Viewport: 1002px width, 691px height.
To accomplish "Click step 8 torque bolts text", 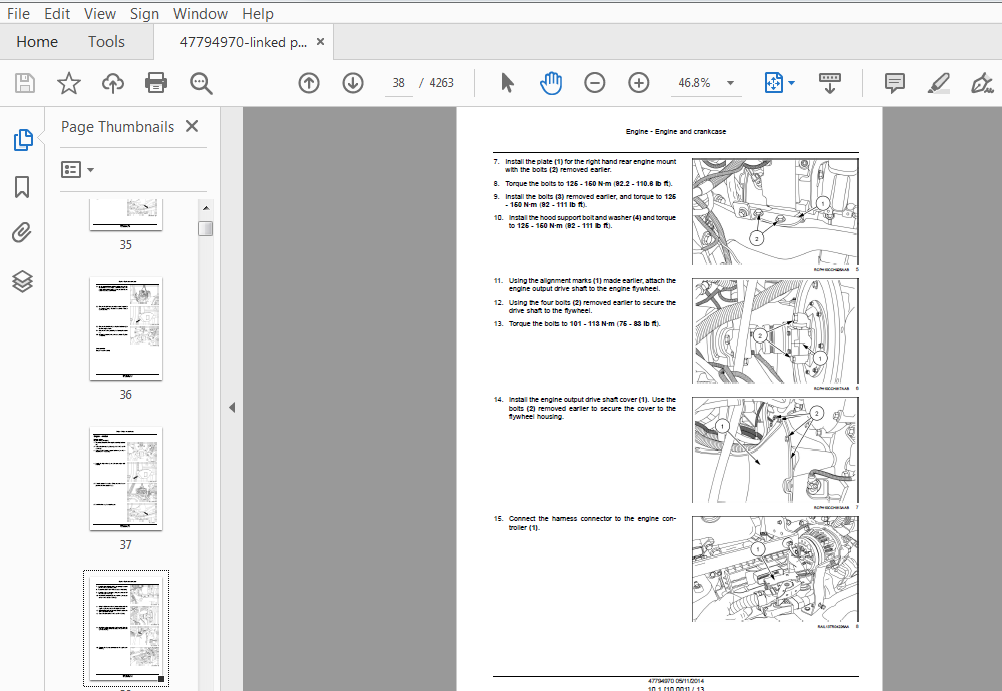I will (589, 183).
